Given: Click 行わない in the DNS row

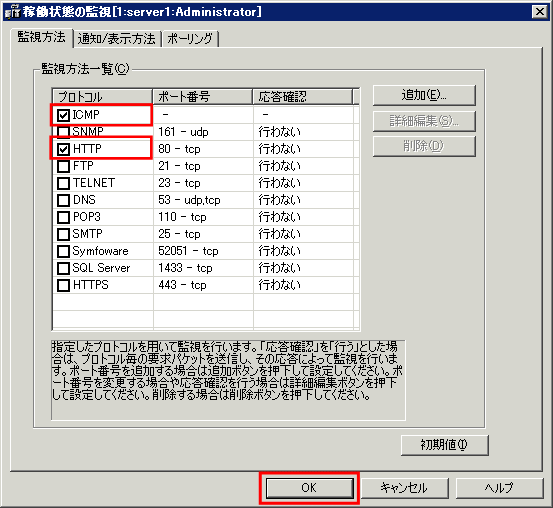Looking at the screenshot, I should pyautogui.click(x=280, y=200).
